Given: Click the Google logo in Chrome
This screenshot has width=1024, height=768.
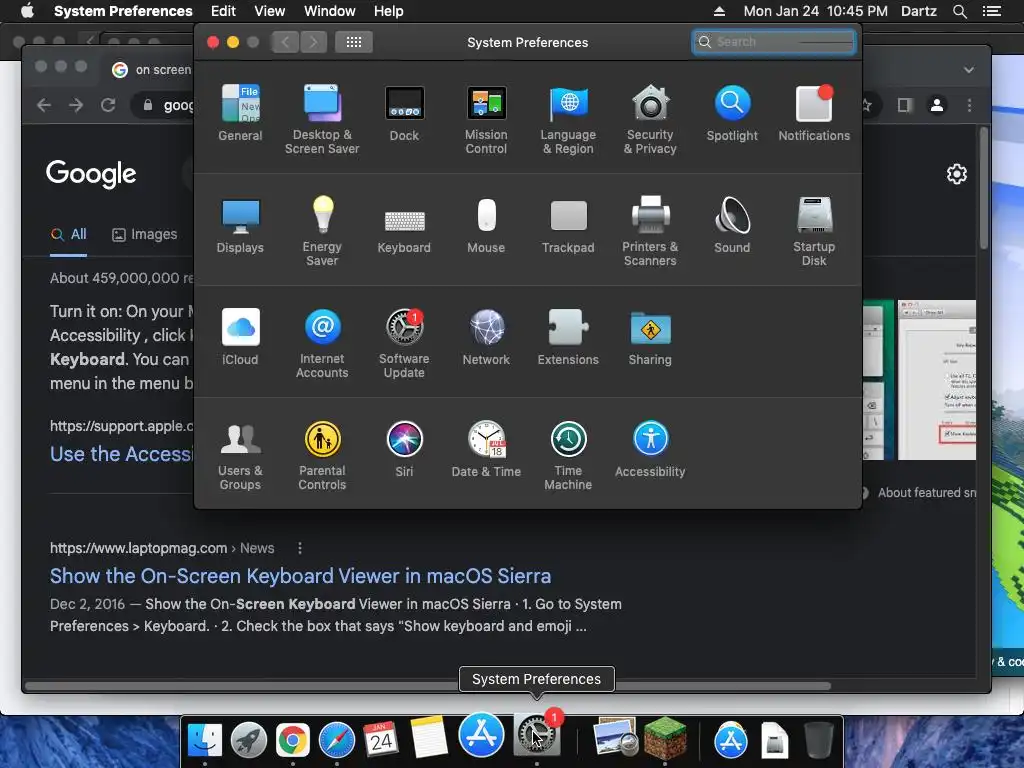Looking at the screenshot, I should click(x=91, y=174).
